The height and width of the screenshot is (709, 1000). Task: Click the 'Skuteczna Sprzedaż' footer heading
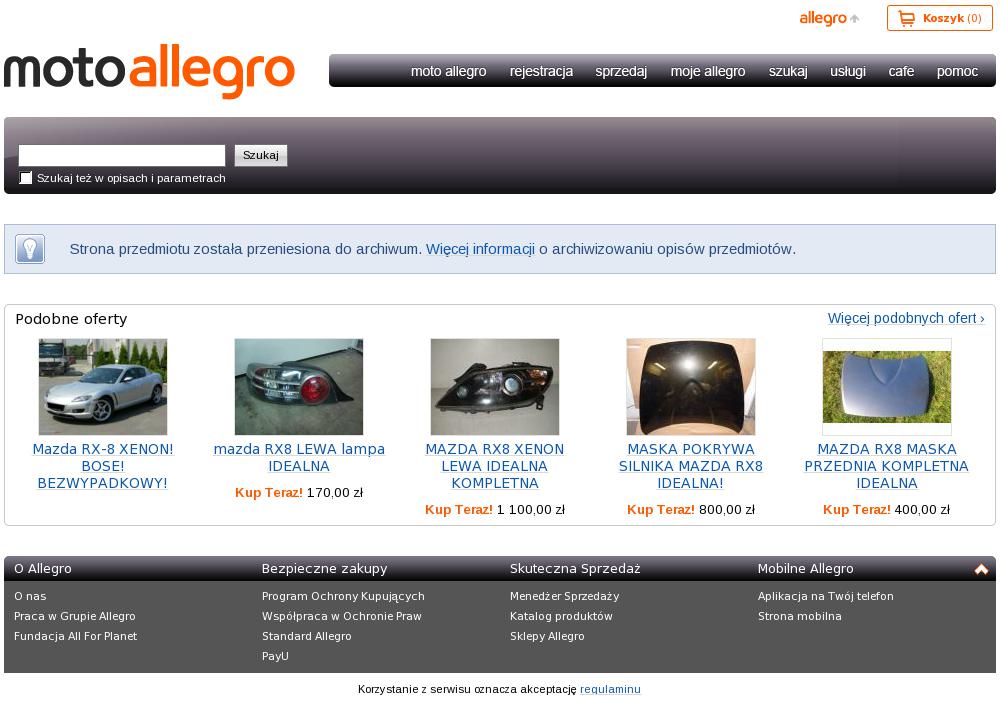[x=575, y=569]
